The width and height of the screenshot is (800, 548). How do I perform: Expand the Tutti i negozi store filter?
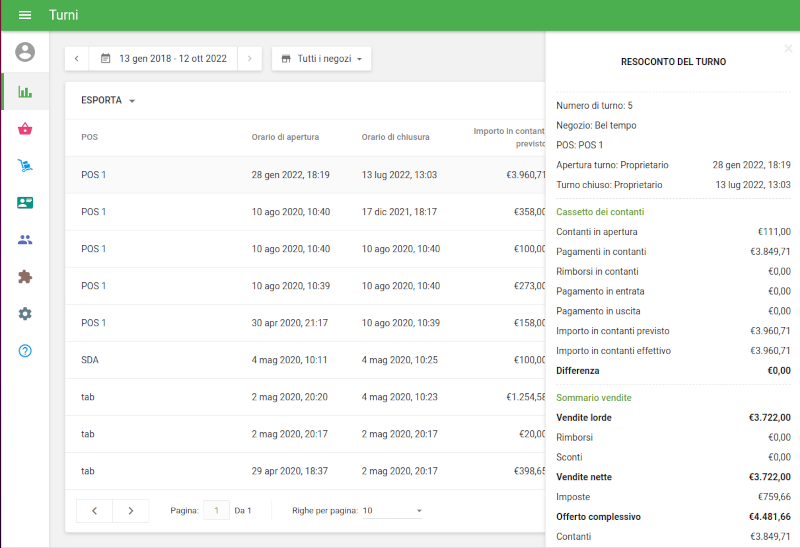tap(321, 59)
